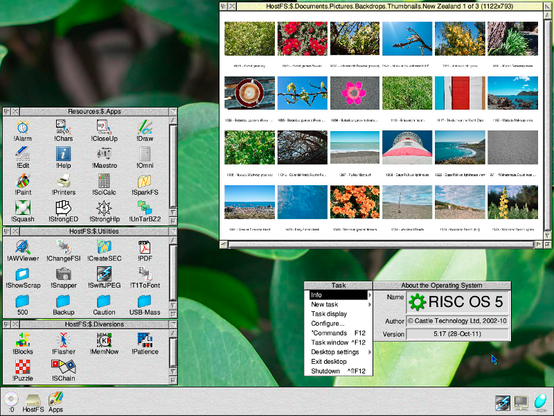Click the RISC OS 5 version field
Image resolution: width=554 pixels, height=416 pixels.
click(457, 334)
